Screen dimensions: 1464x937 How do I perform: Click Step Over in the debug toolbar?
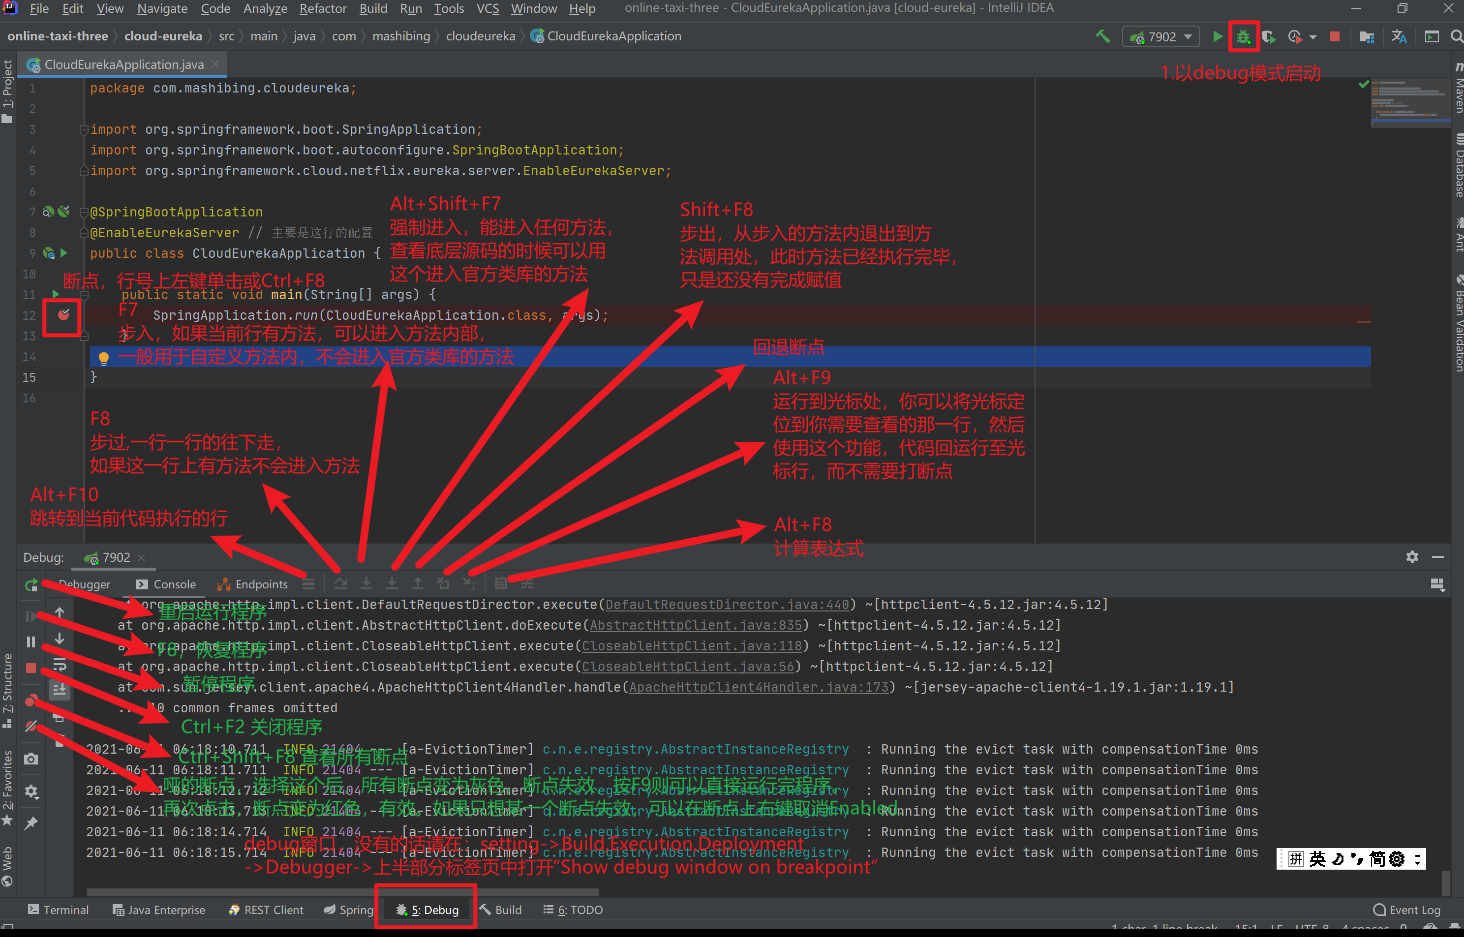(x=341, y=584)
